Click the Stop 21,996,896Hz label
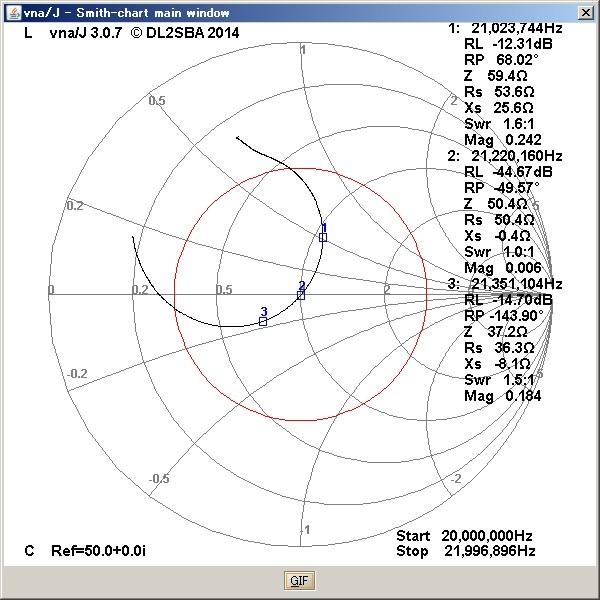600x600 pixels. [465, 551]
